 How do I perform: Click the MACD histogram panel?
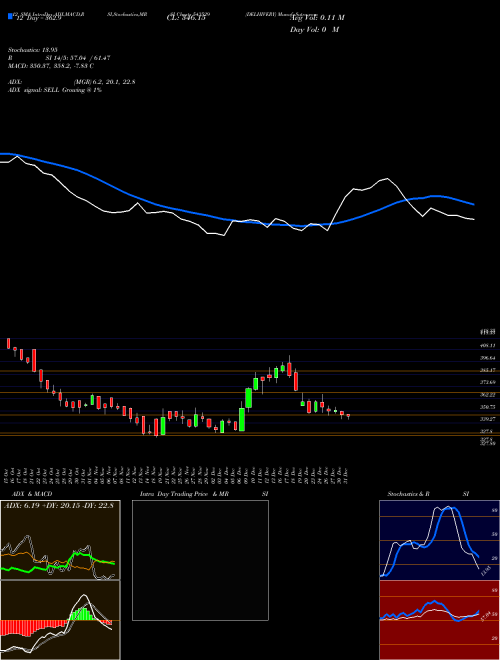[x=60, y=620]
